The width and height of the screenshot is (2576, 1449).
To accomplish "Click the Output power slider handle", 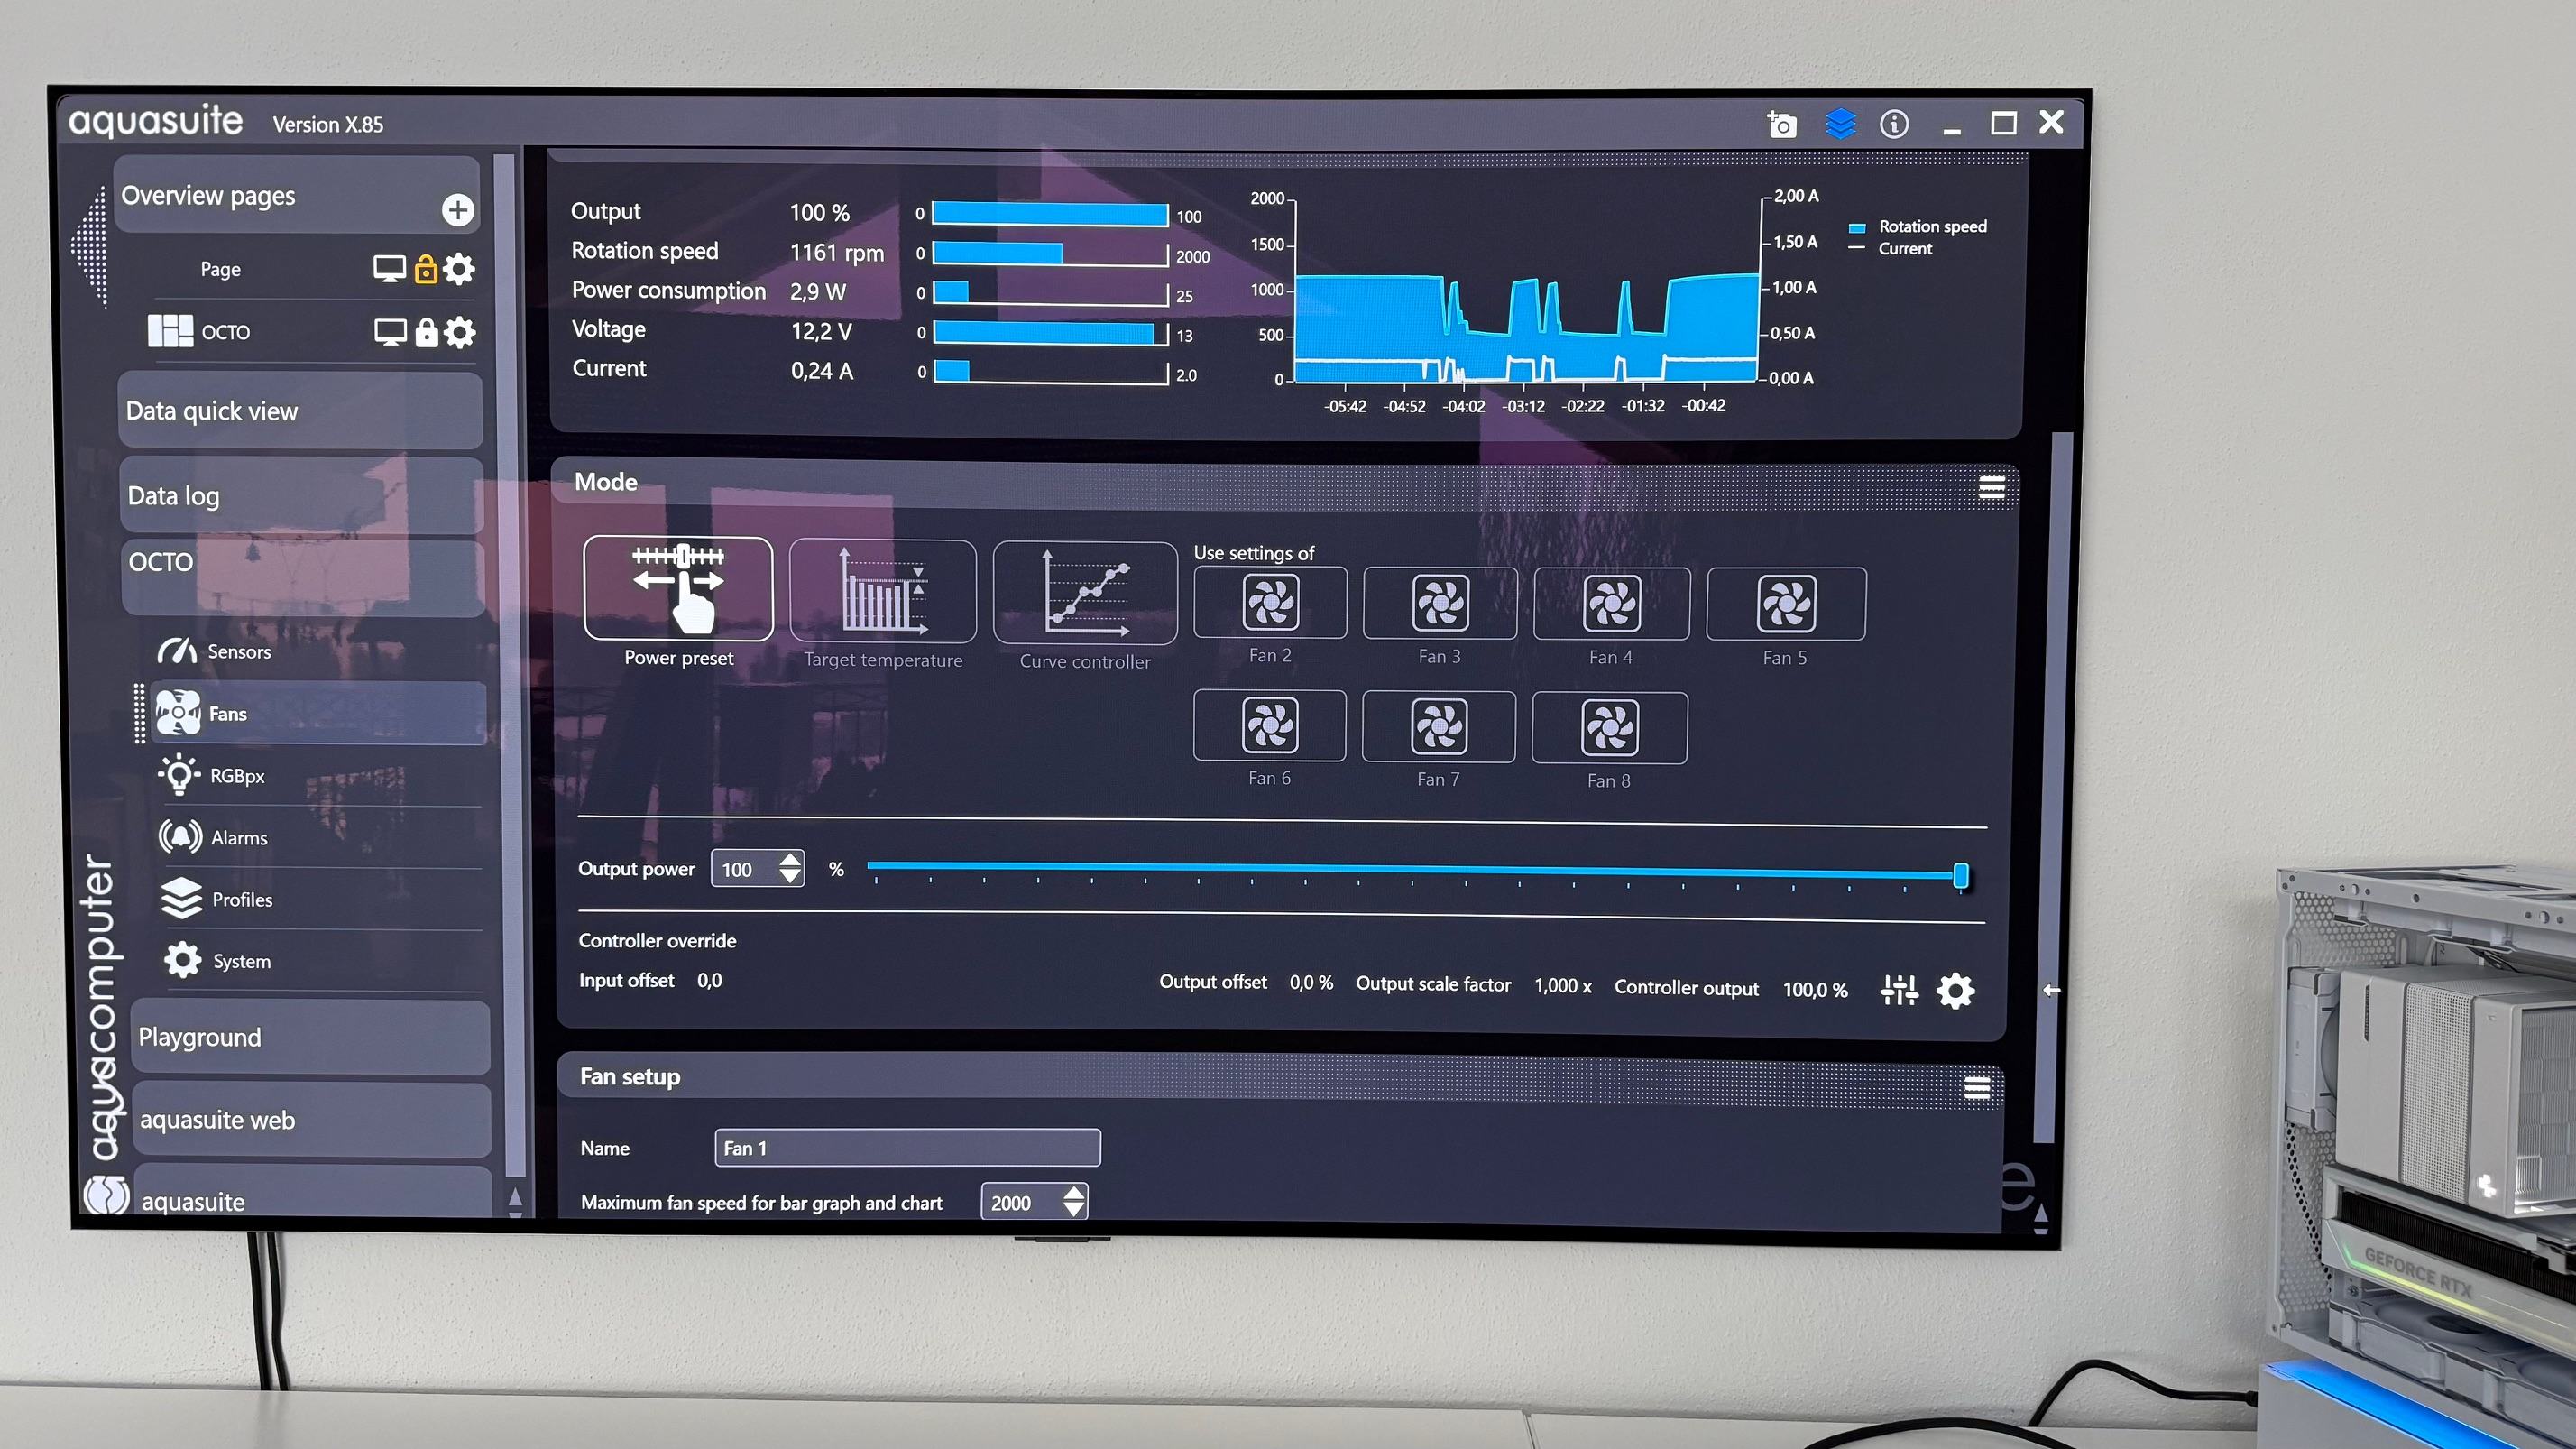I will (x=1960, y=876).
